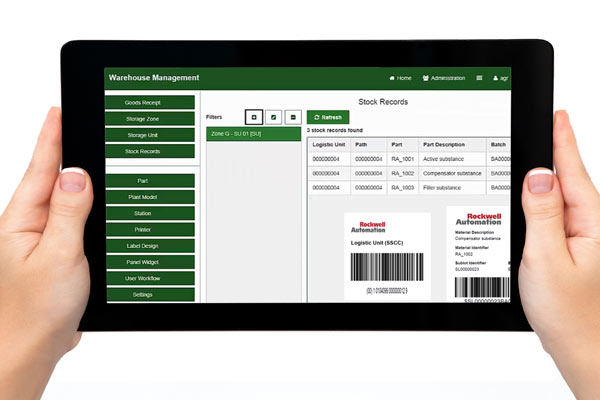Click the '3 stock records found' text
This screenshot has height=400, width=600.
[335, 130]
